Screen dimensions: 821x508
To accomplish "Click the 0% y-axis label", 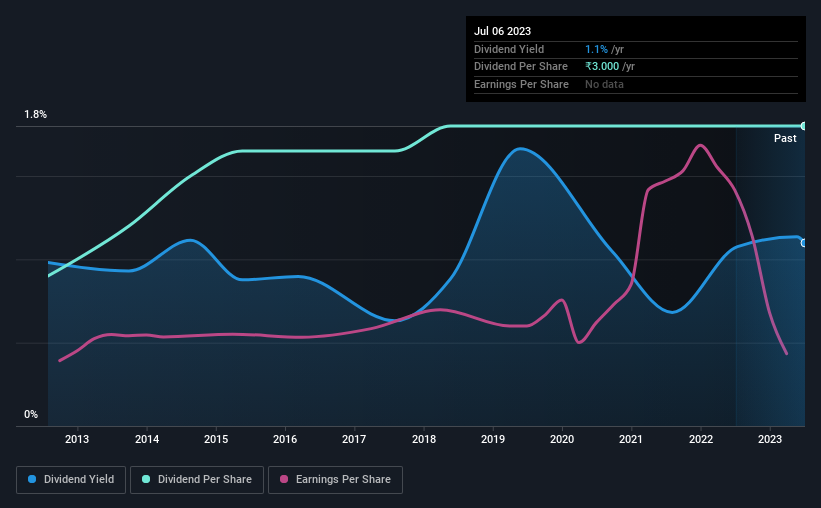I will pos(31,414).
